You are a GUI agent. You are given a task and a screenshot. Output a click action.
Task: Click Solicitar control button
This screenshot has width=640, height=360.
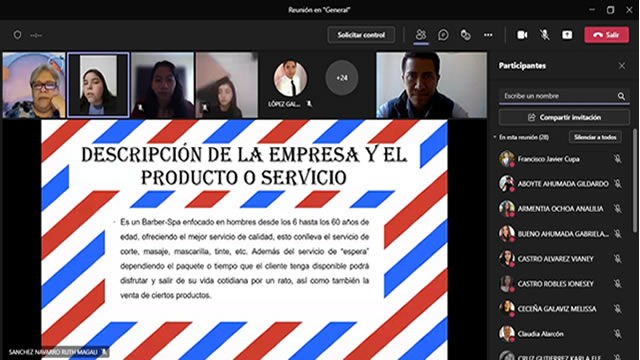tap(361, 35)
